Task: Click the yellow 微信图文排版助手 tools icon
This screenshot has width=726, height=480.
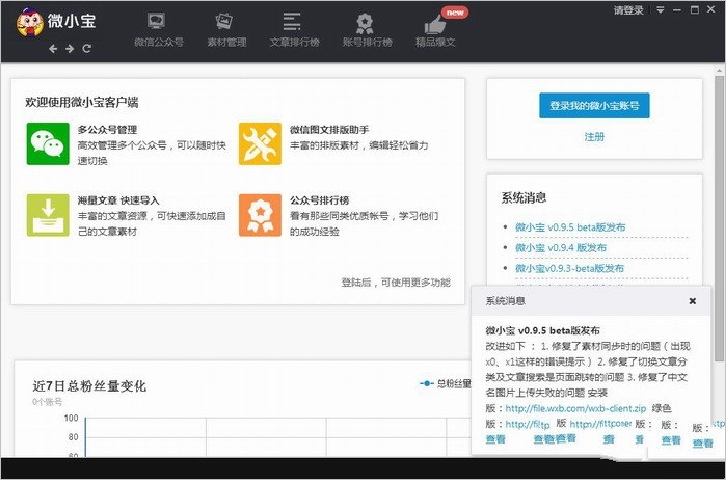Action: pos(260,144)
